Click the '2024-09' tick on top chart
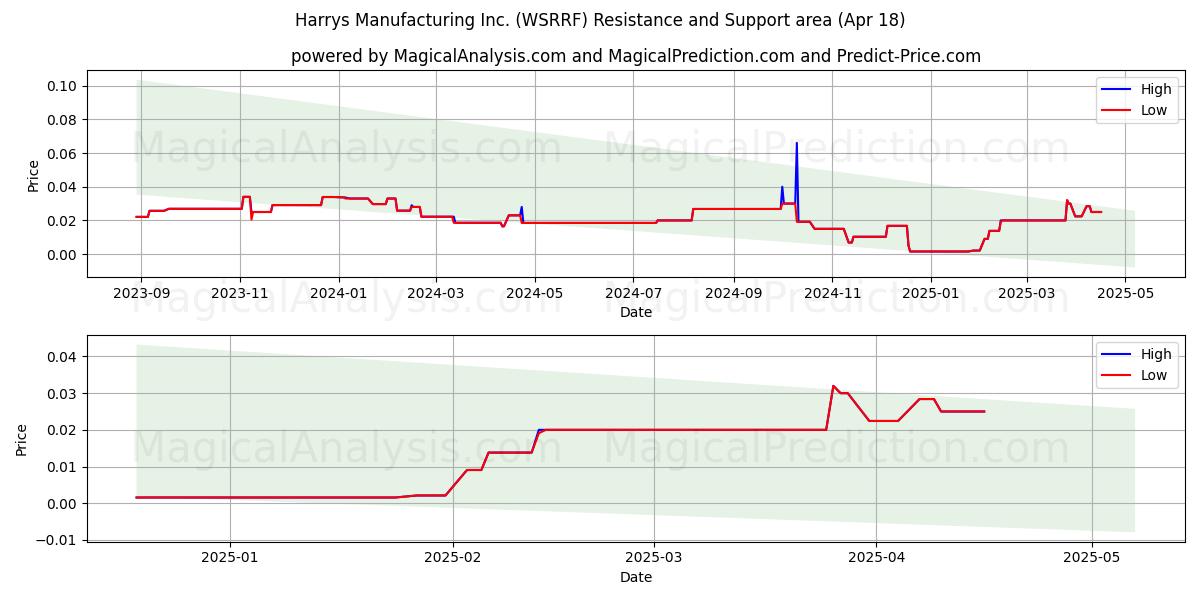This screenshot has width=1200, height=600. [733, 293]
